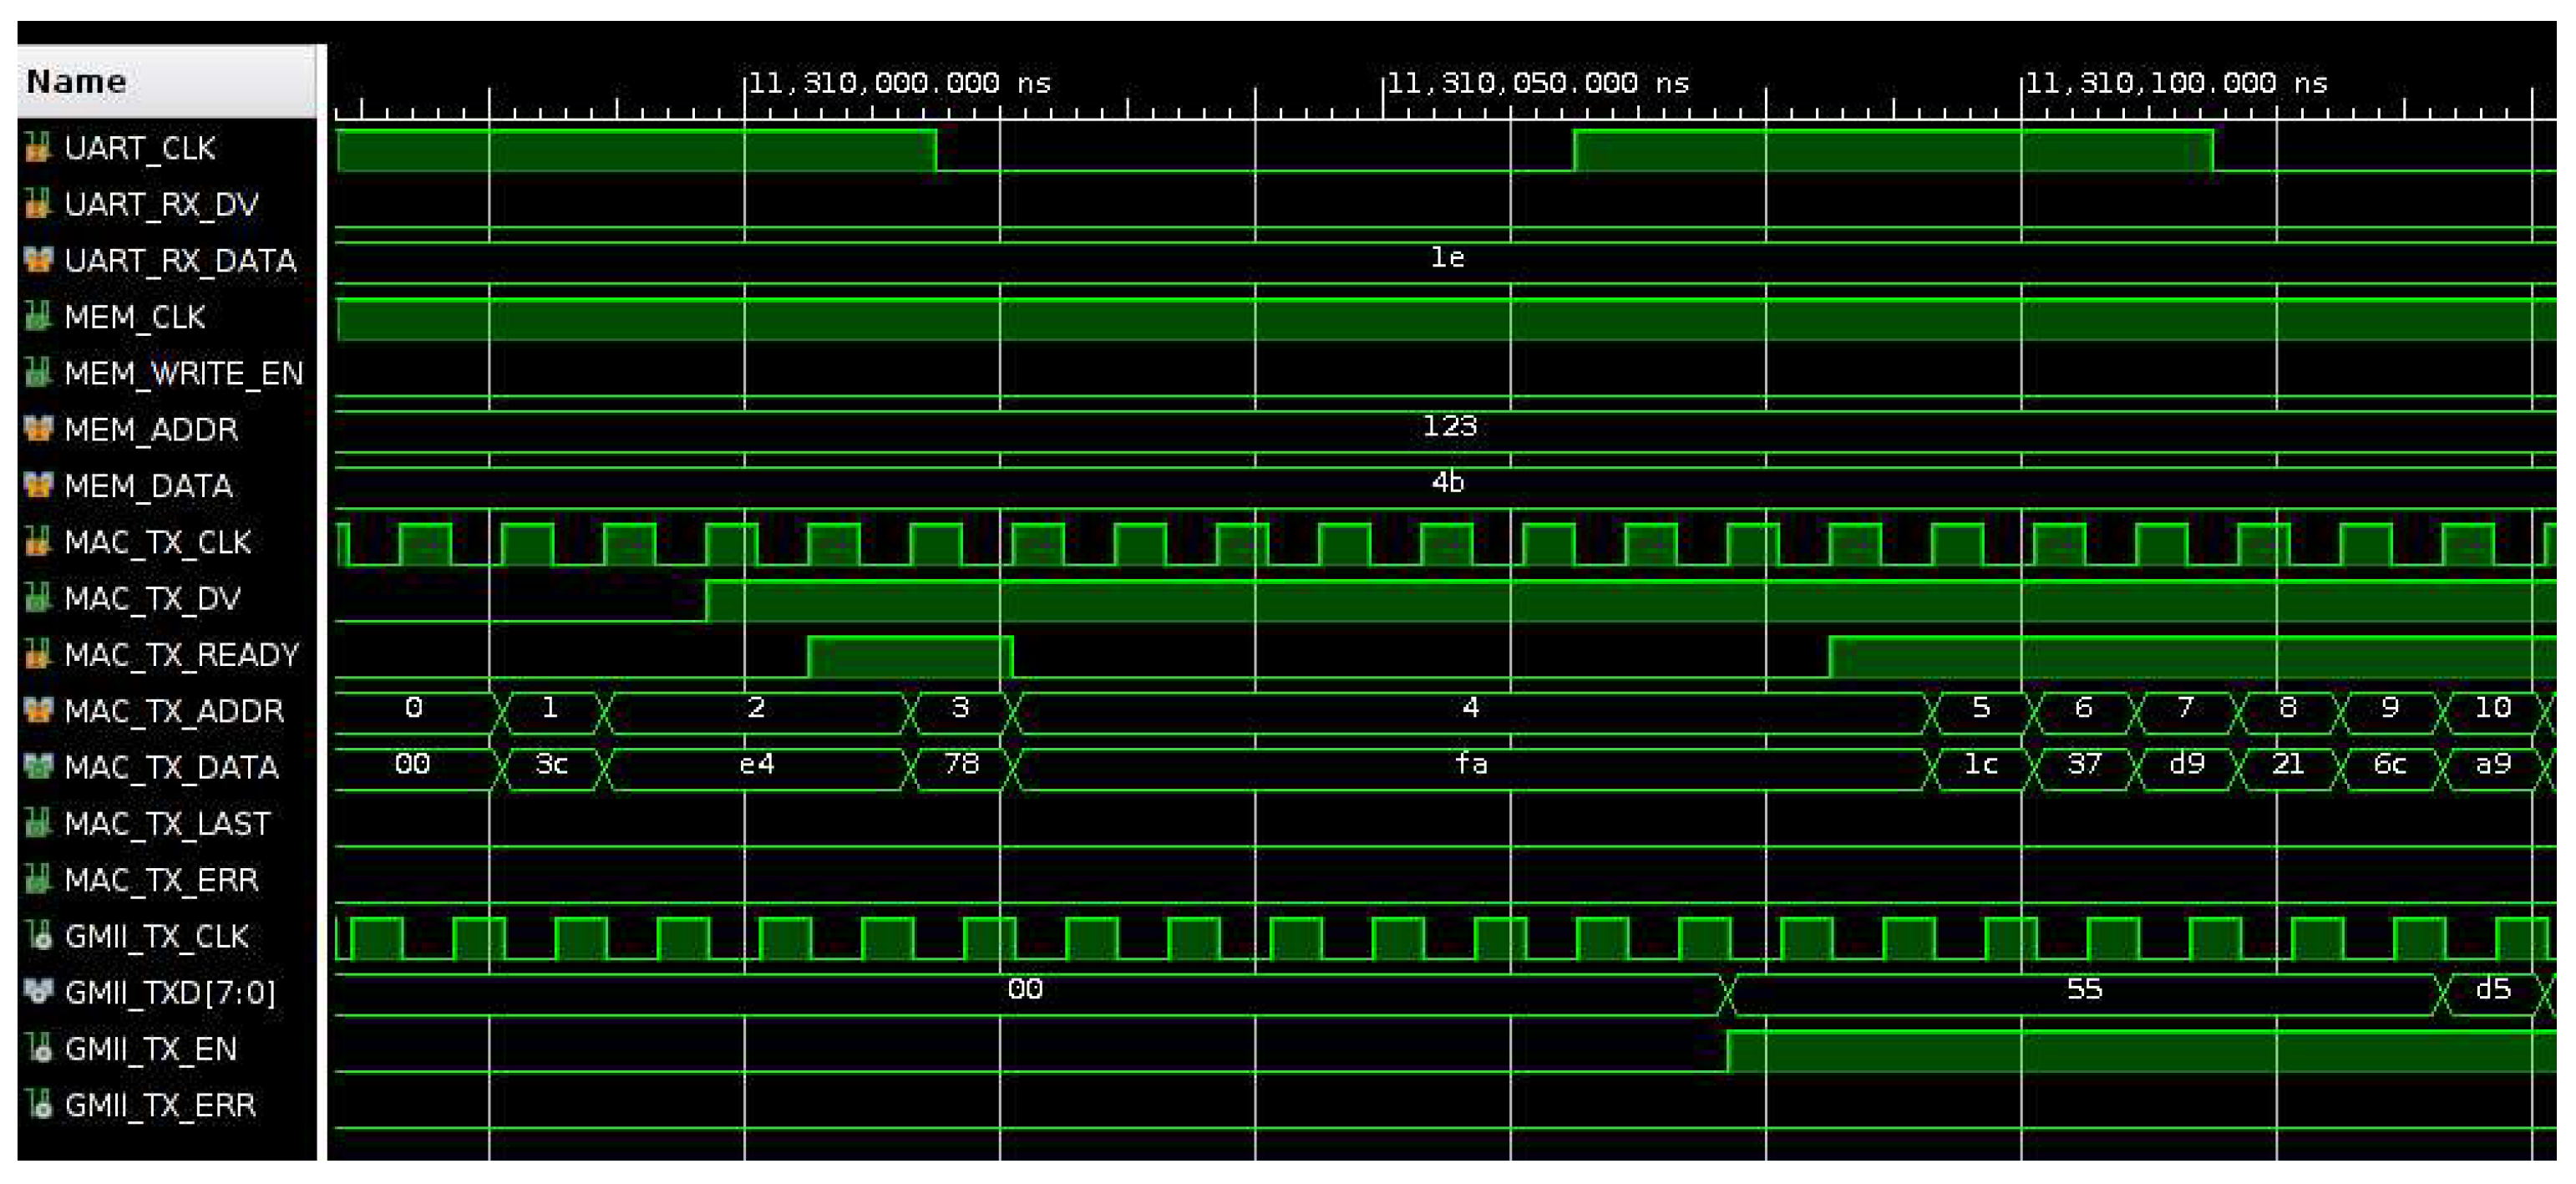Select the GMII_TX_EN signal name
Screen dimensions: 2576x1184
[x=151, y=1049]
